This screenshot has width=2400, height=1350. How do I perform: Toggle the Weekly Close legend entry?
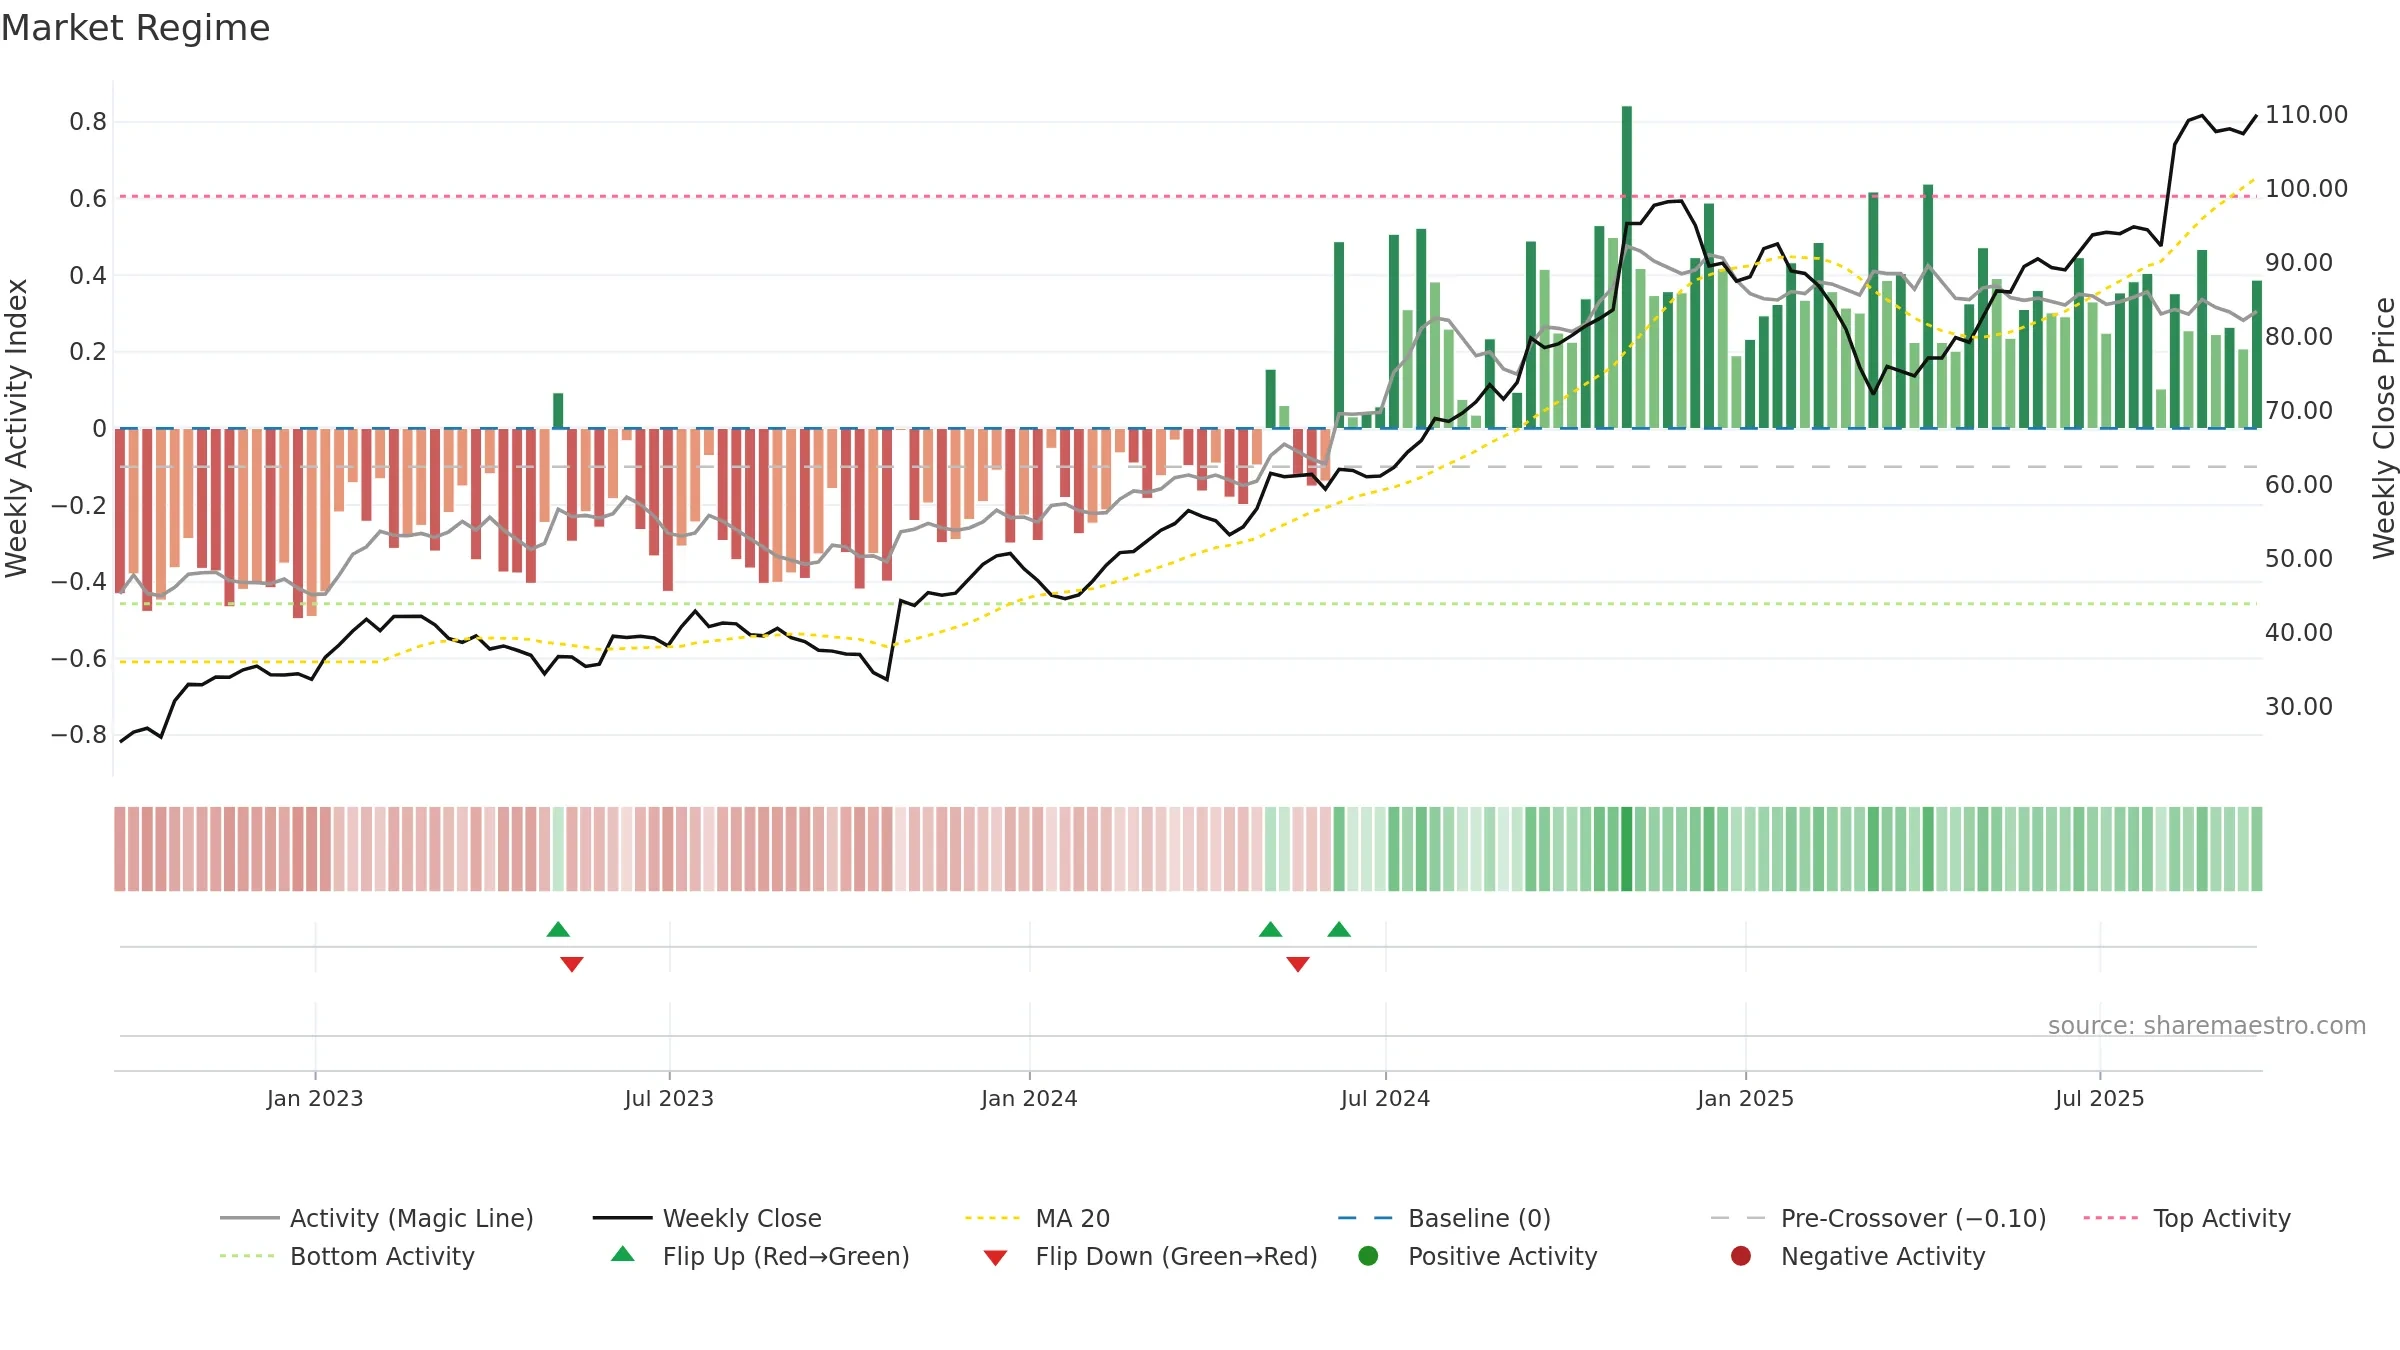(x=707, y=1218)
